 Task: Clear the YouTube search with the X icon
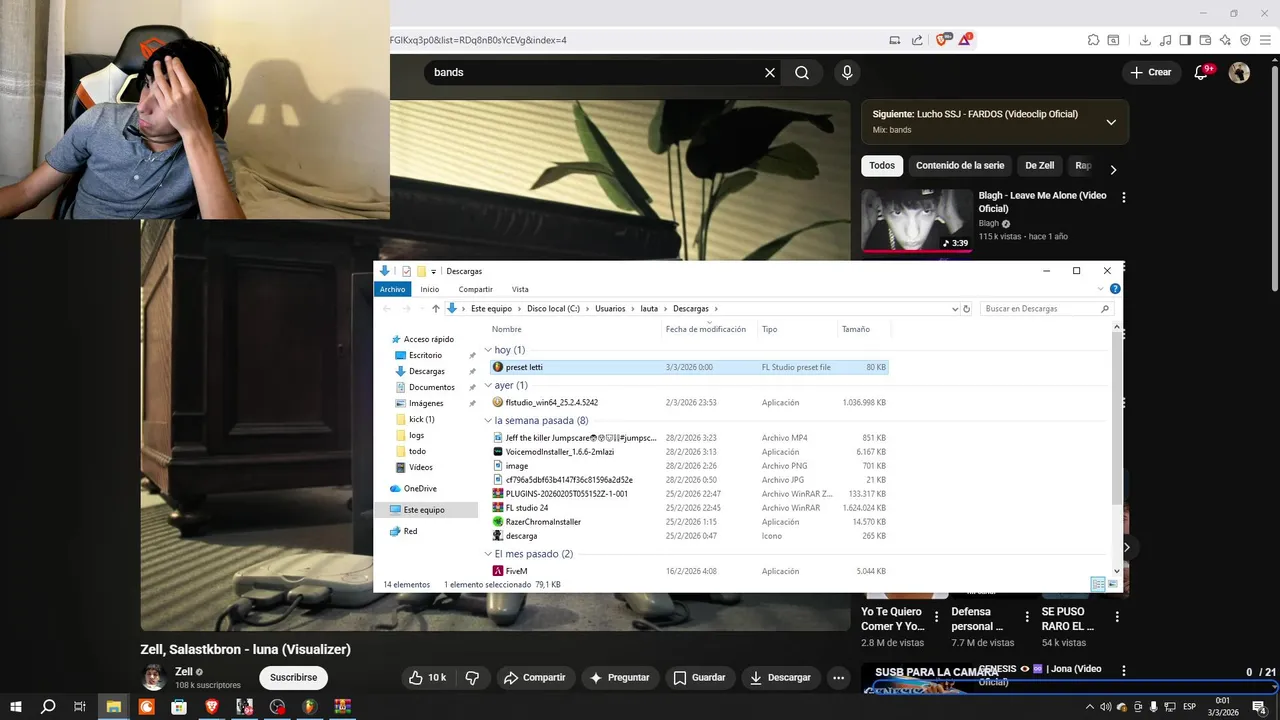pos(770,72)
